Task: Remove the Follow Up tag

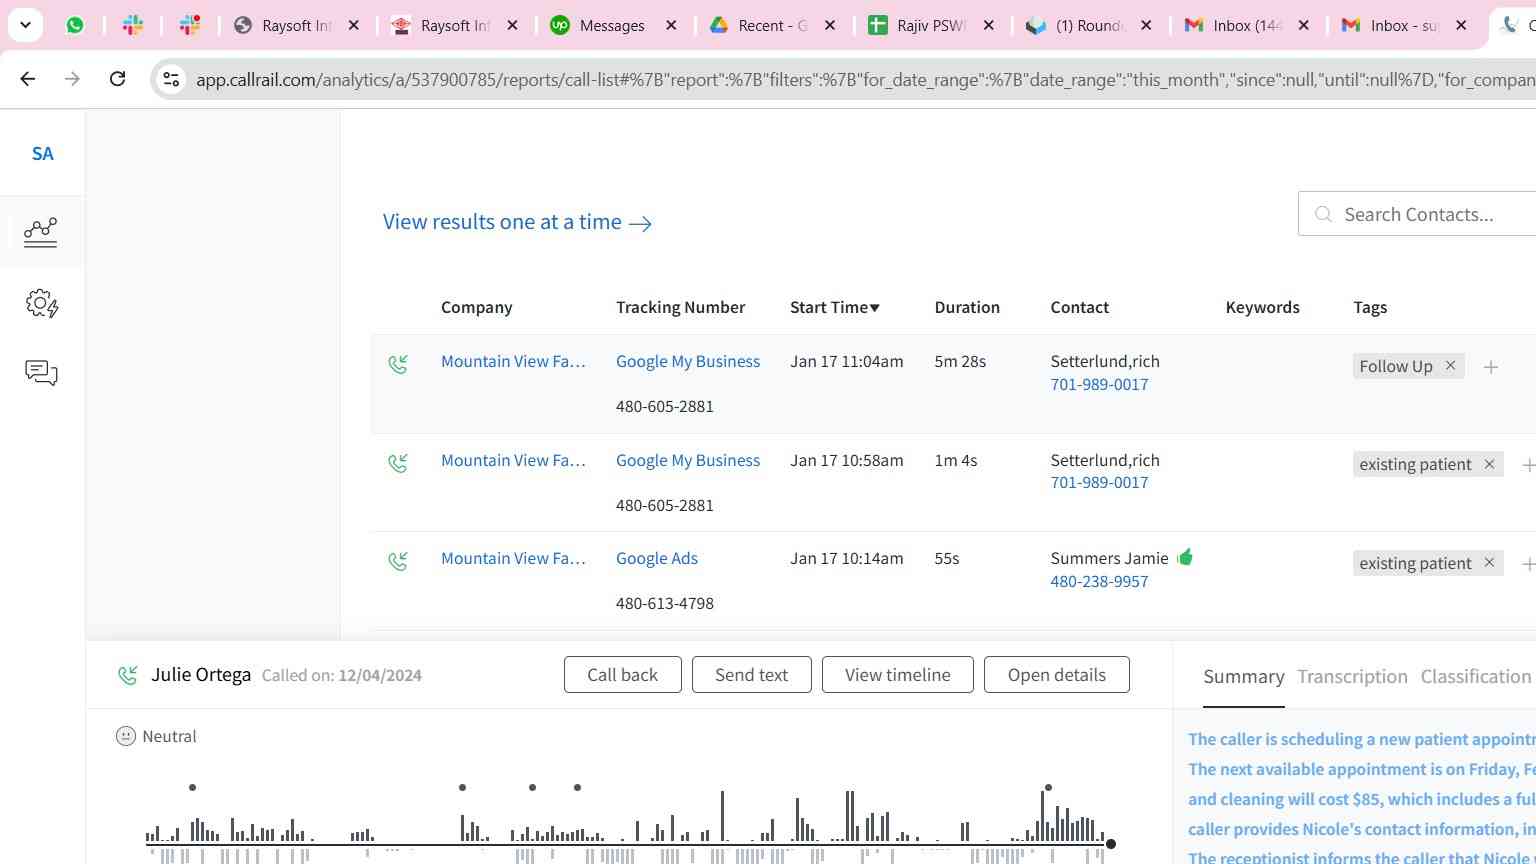Action: coord(1450,366)
